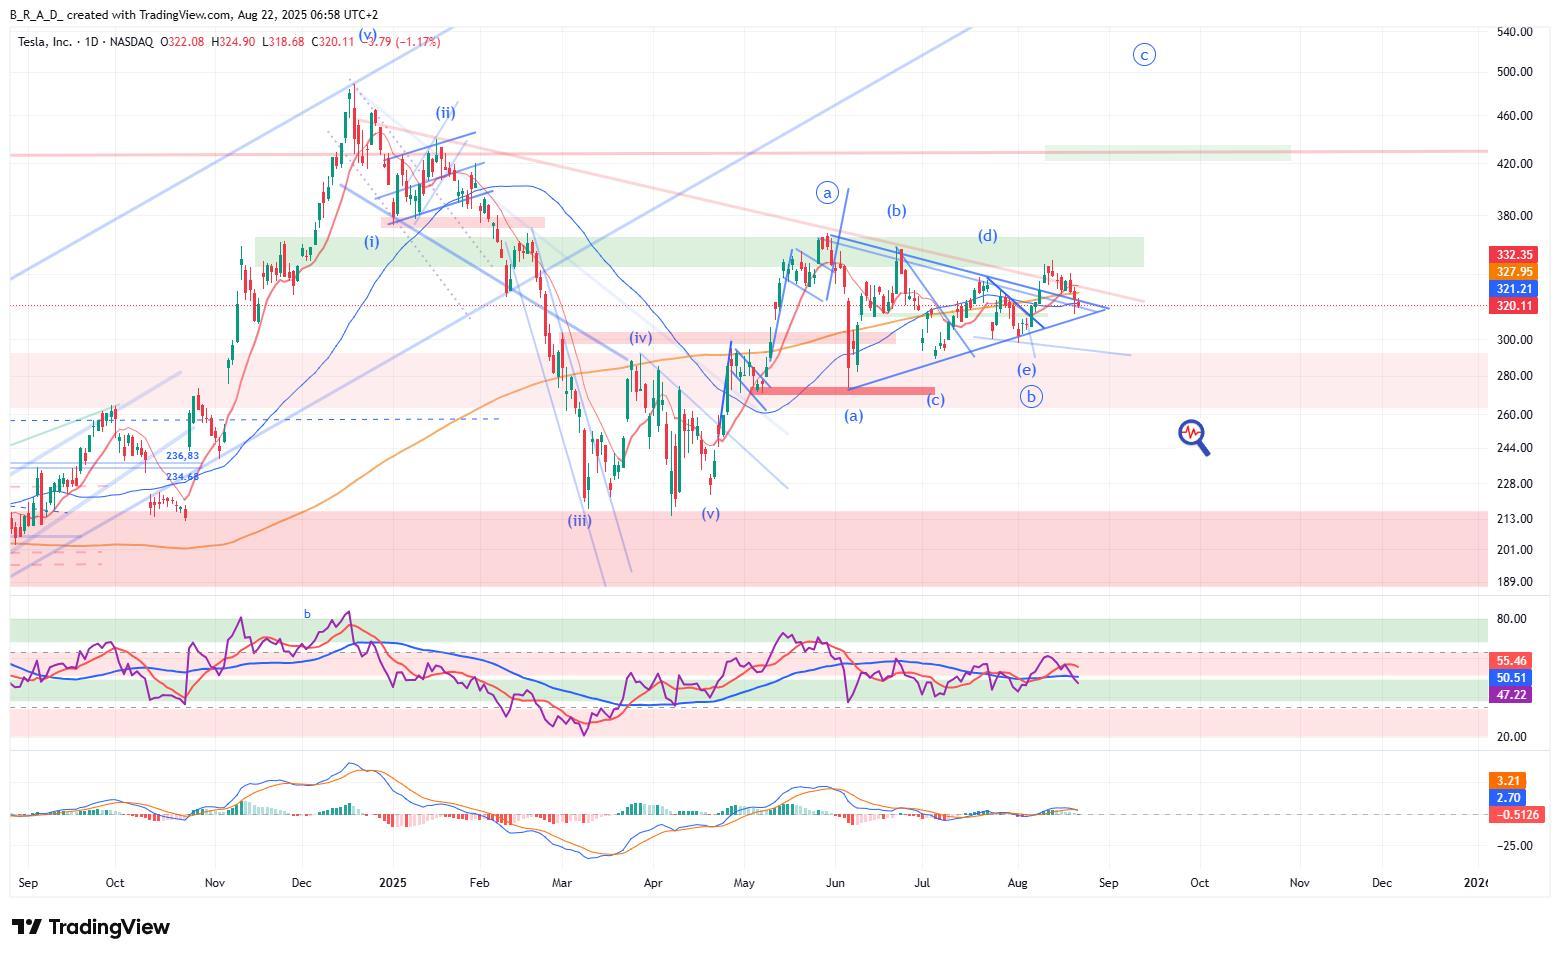Click the (iv) wave label
This screenshot has height=957, width=1560.
[640, 339]
